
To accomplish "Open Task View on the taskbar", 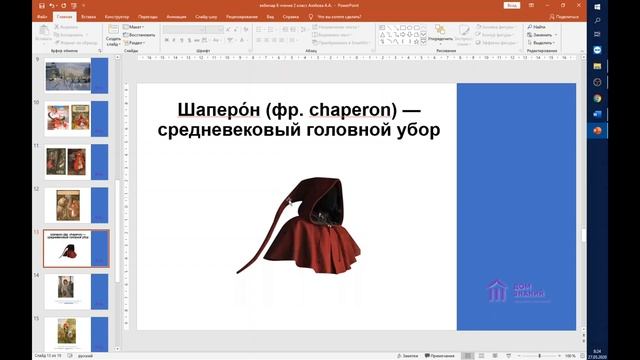I will [597, 34].
